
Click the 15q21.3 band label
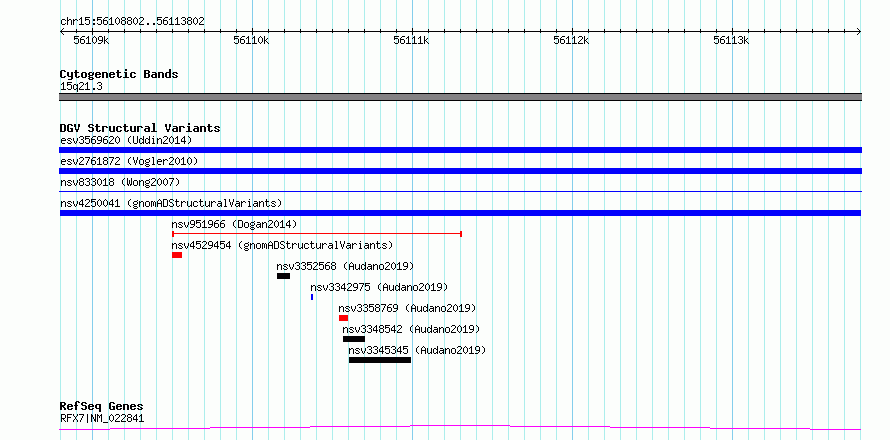[81, 87]
